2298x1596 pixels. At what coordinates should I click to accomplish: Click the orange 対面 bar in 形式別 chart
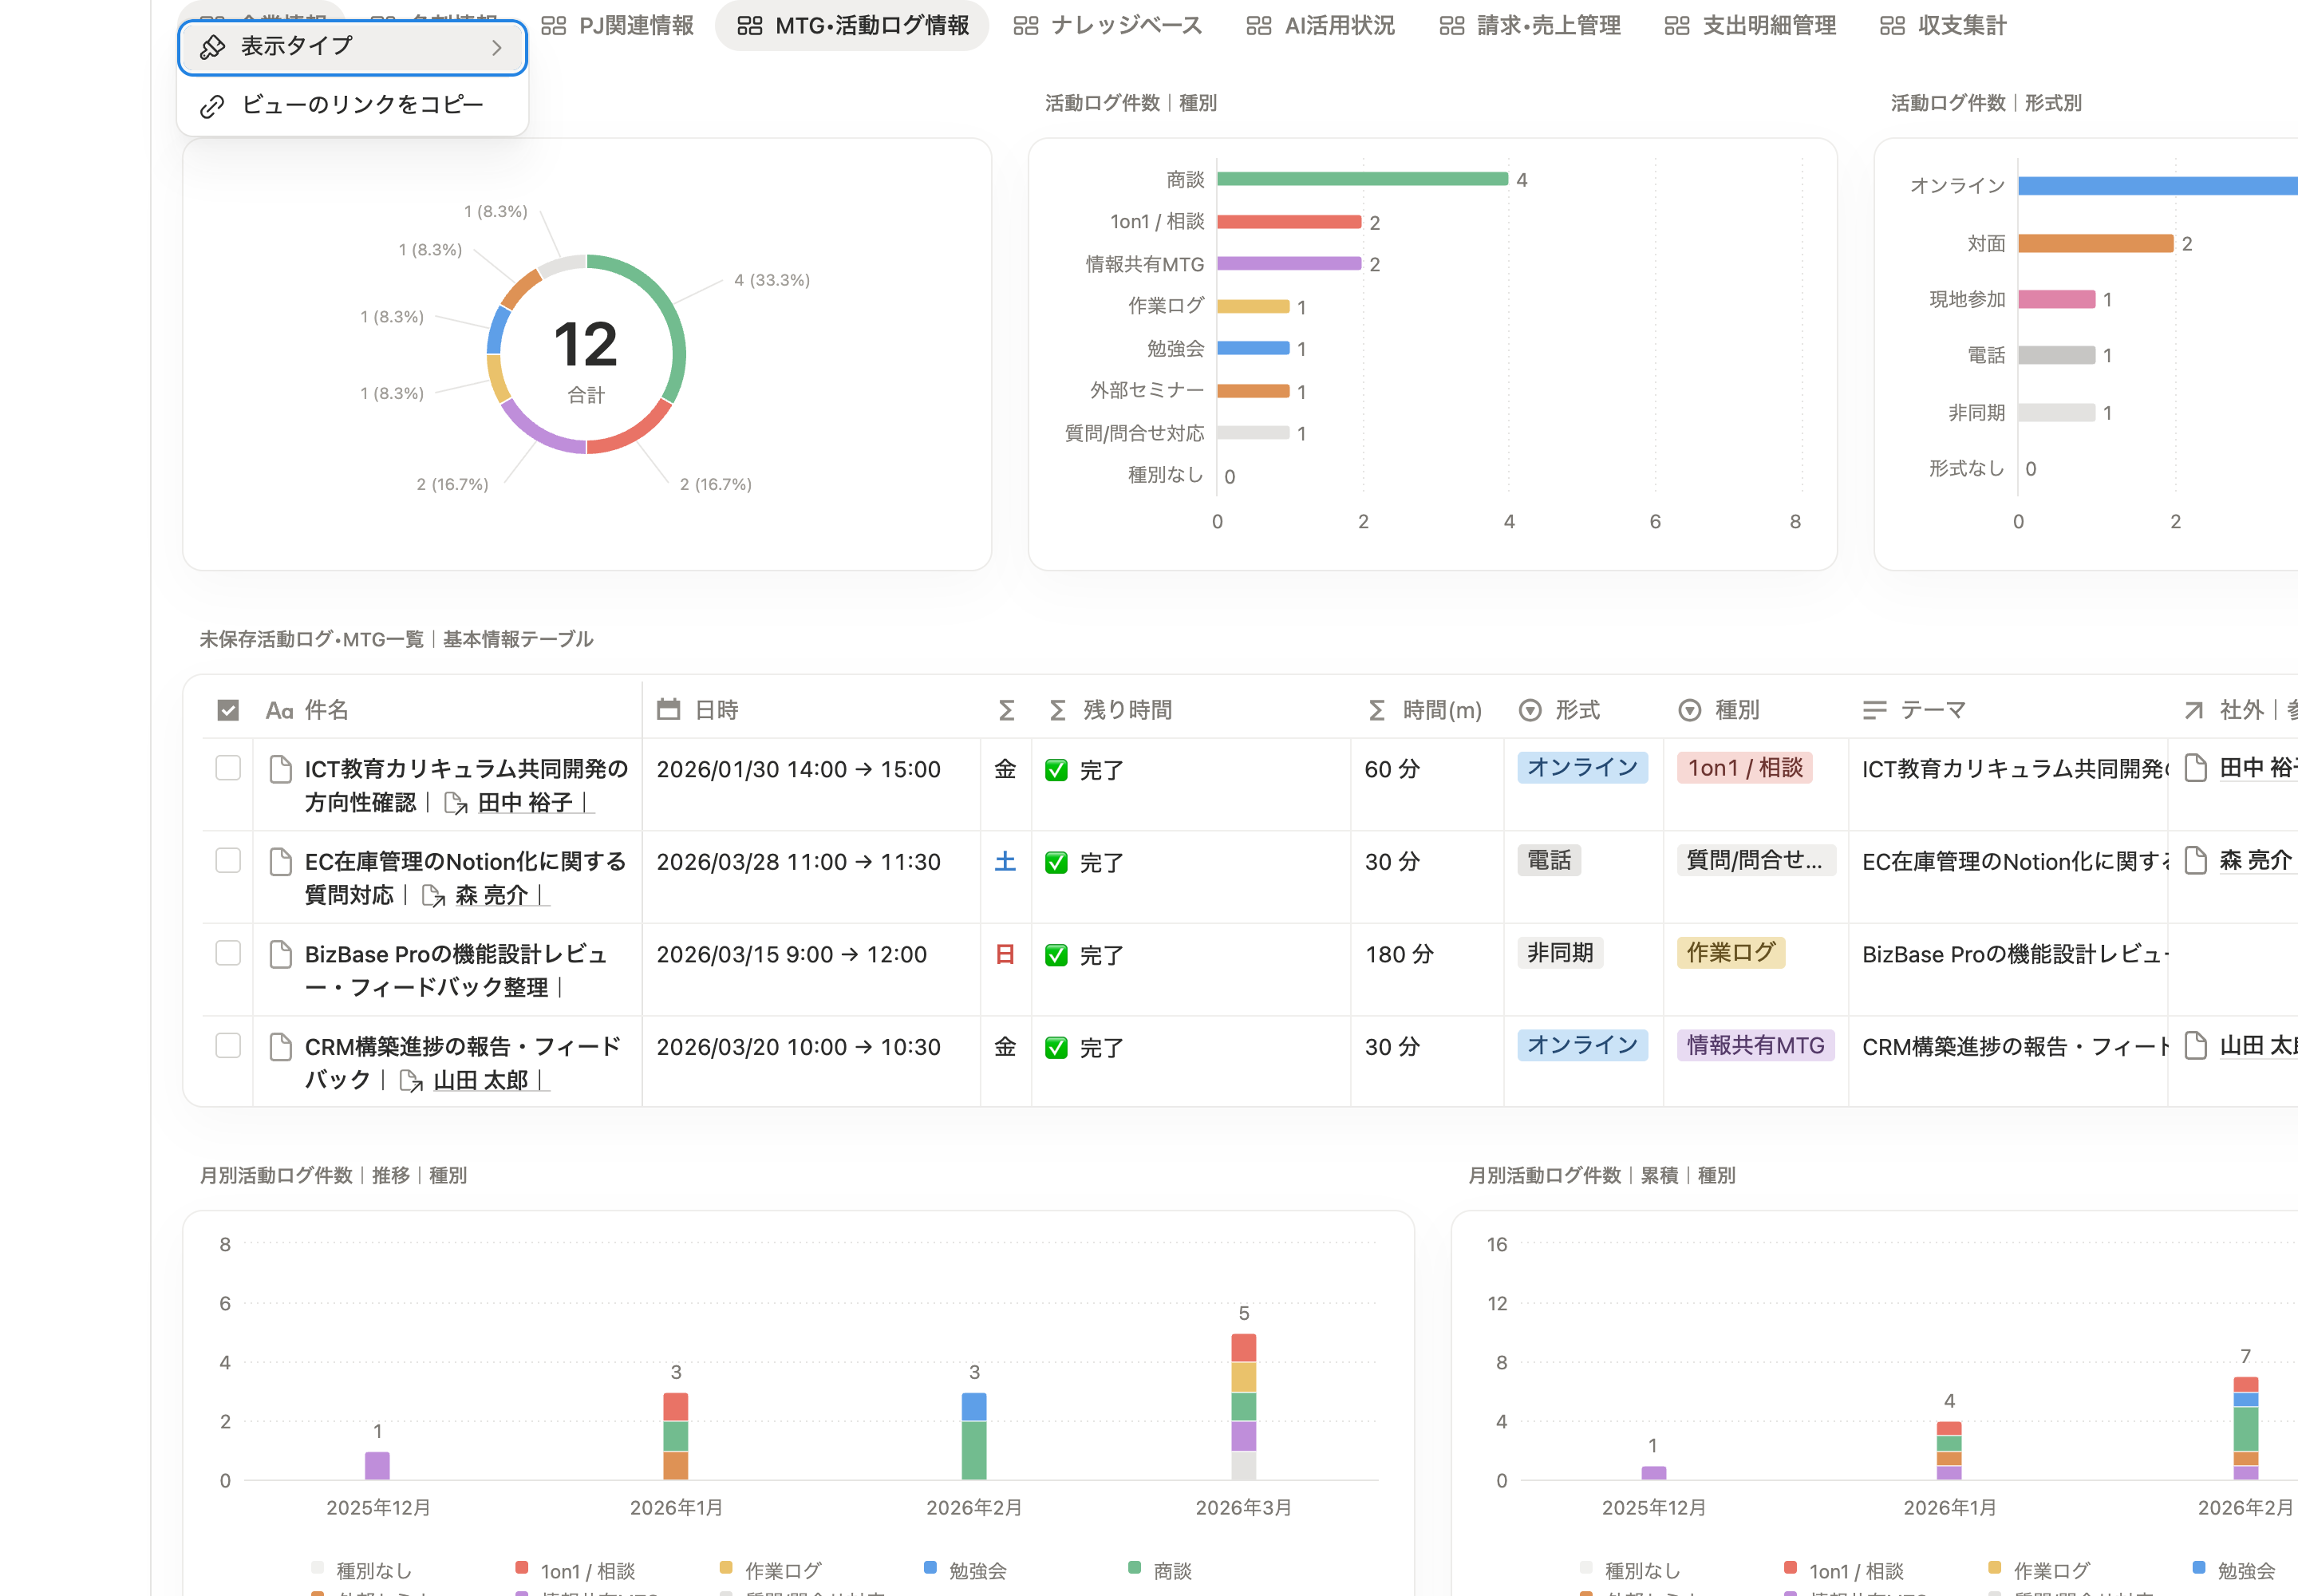(x=2095, y=243)
